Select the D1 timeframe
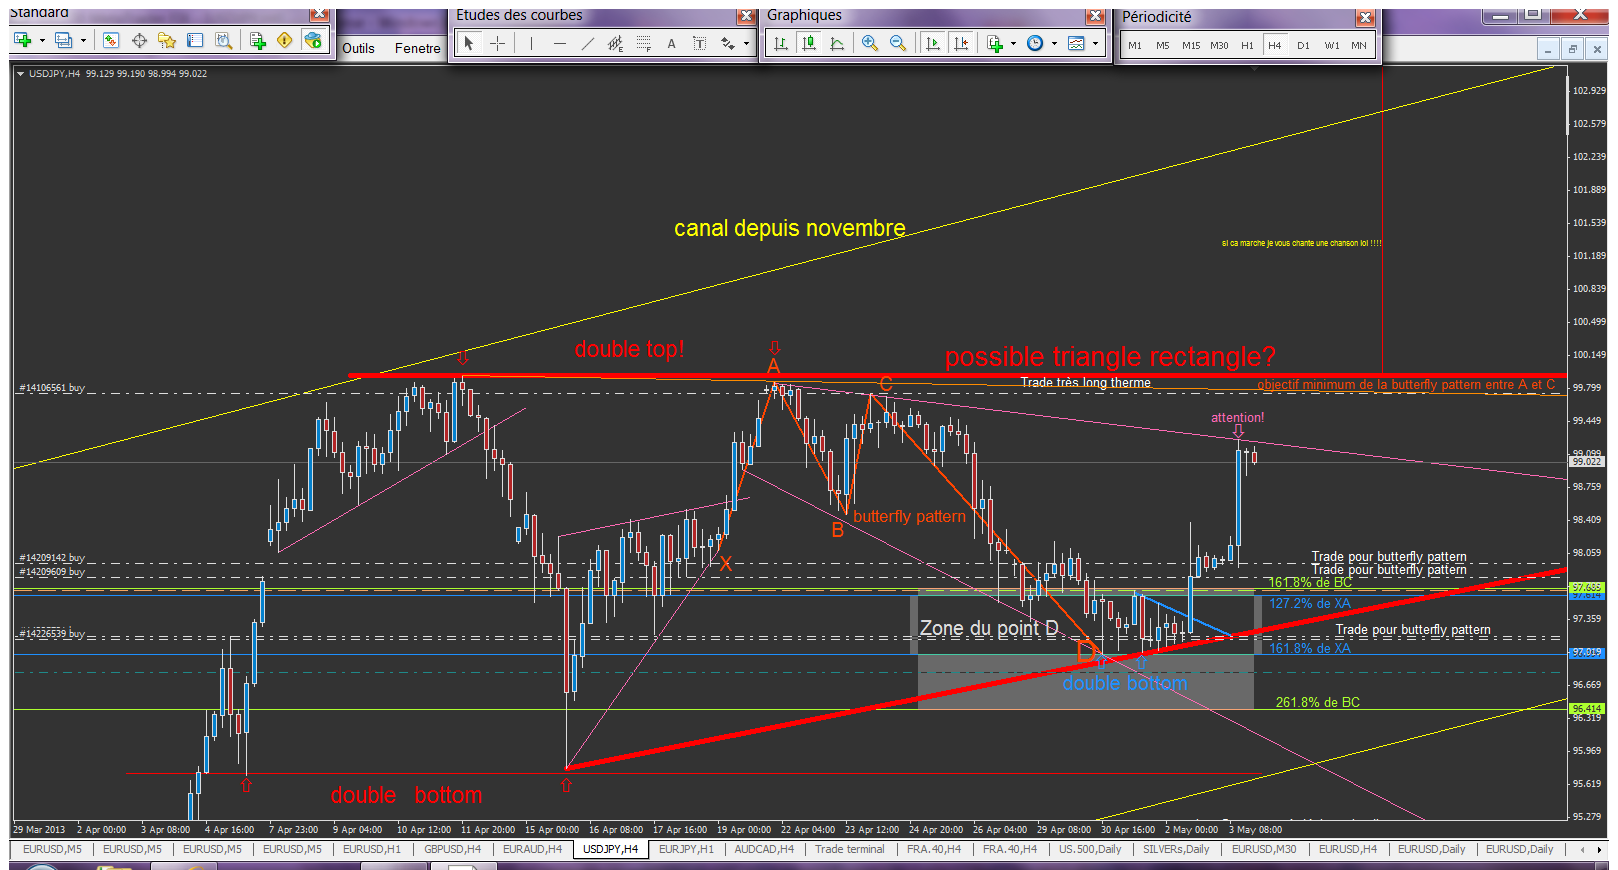 click(1303, 45)
